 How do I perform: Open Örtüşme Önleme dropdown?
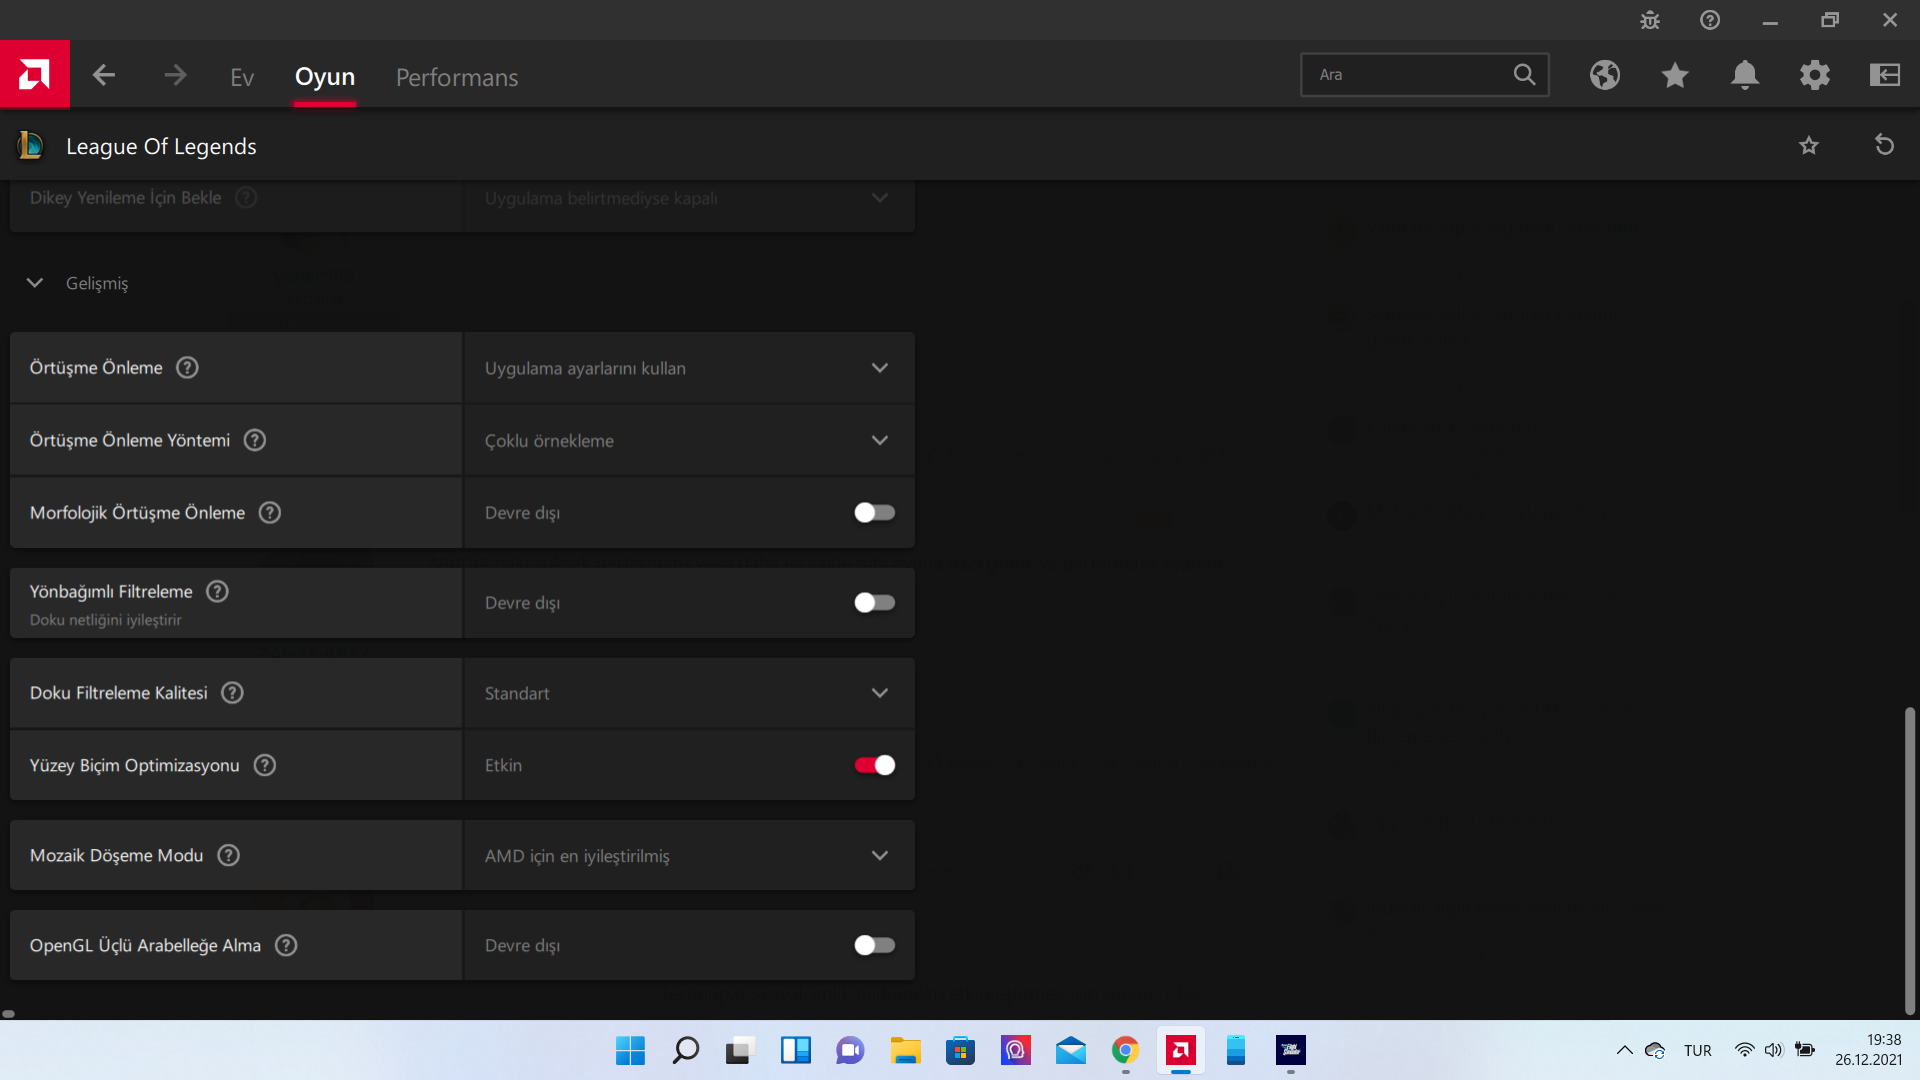pyautogui.click(x=689, y=368)
